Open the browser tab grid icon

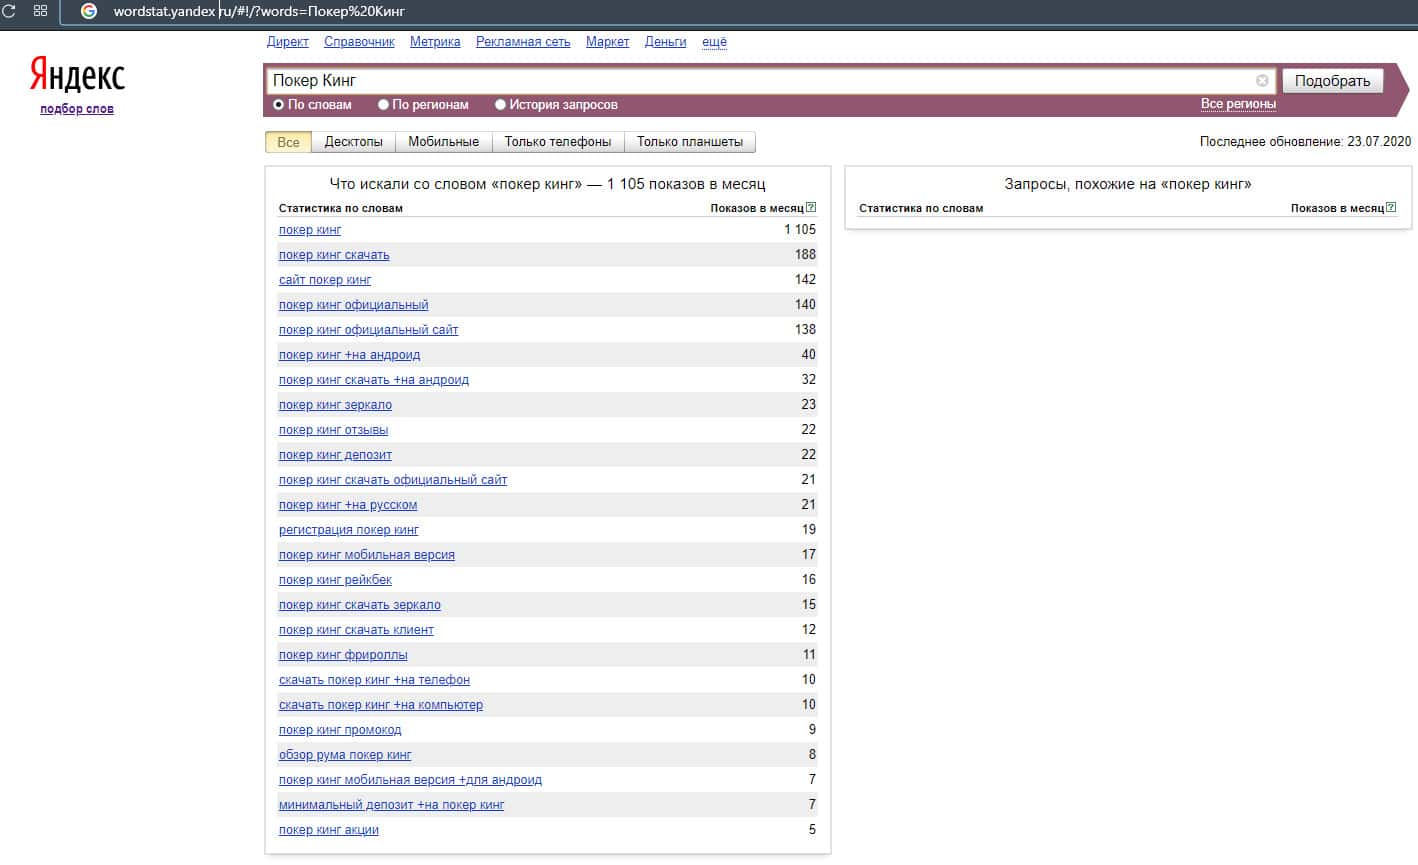point(40,11)
